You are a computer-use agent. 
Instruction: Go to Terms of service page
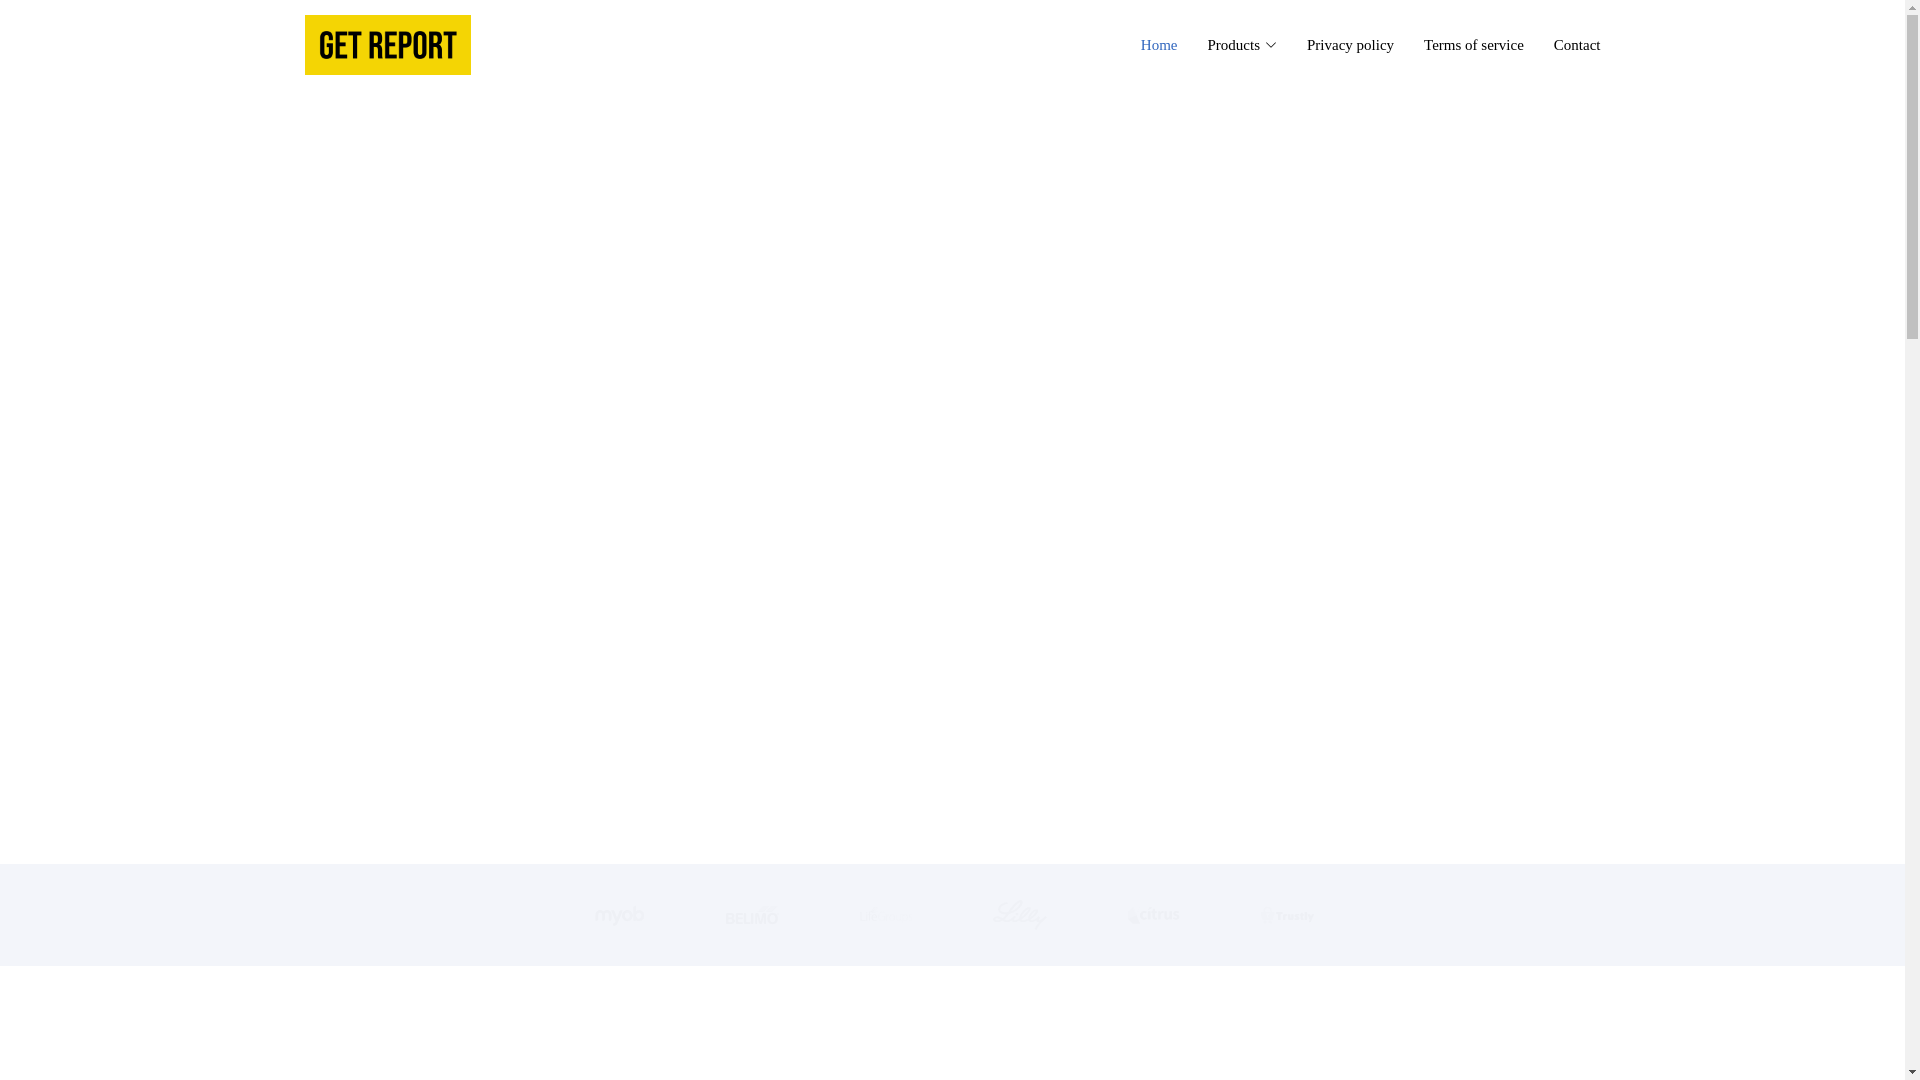point(1473,45)
